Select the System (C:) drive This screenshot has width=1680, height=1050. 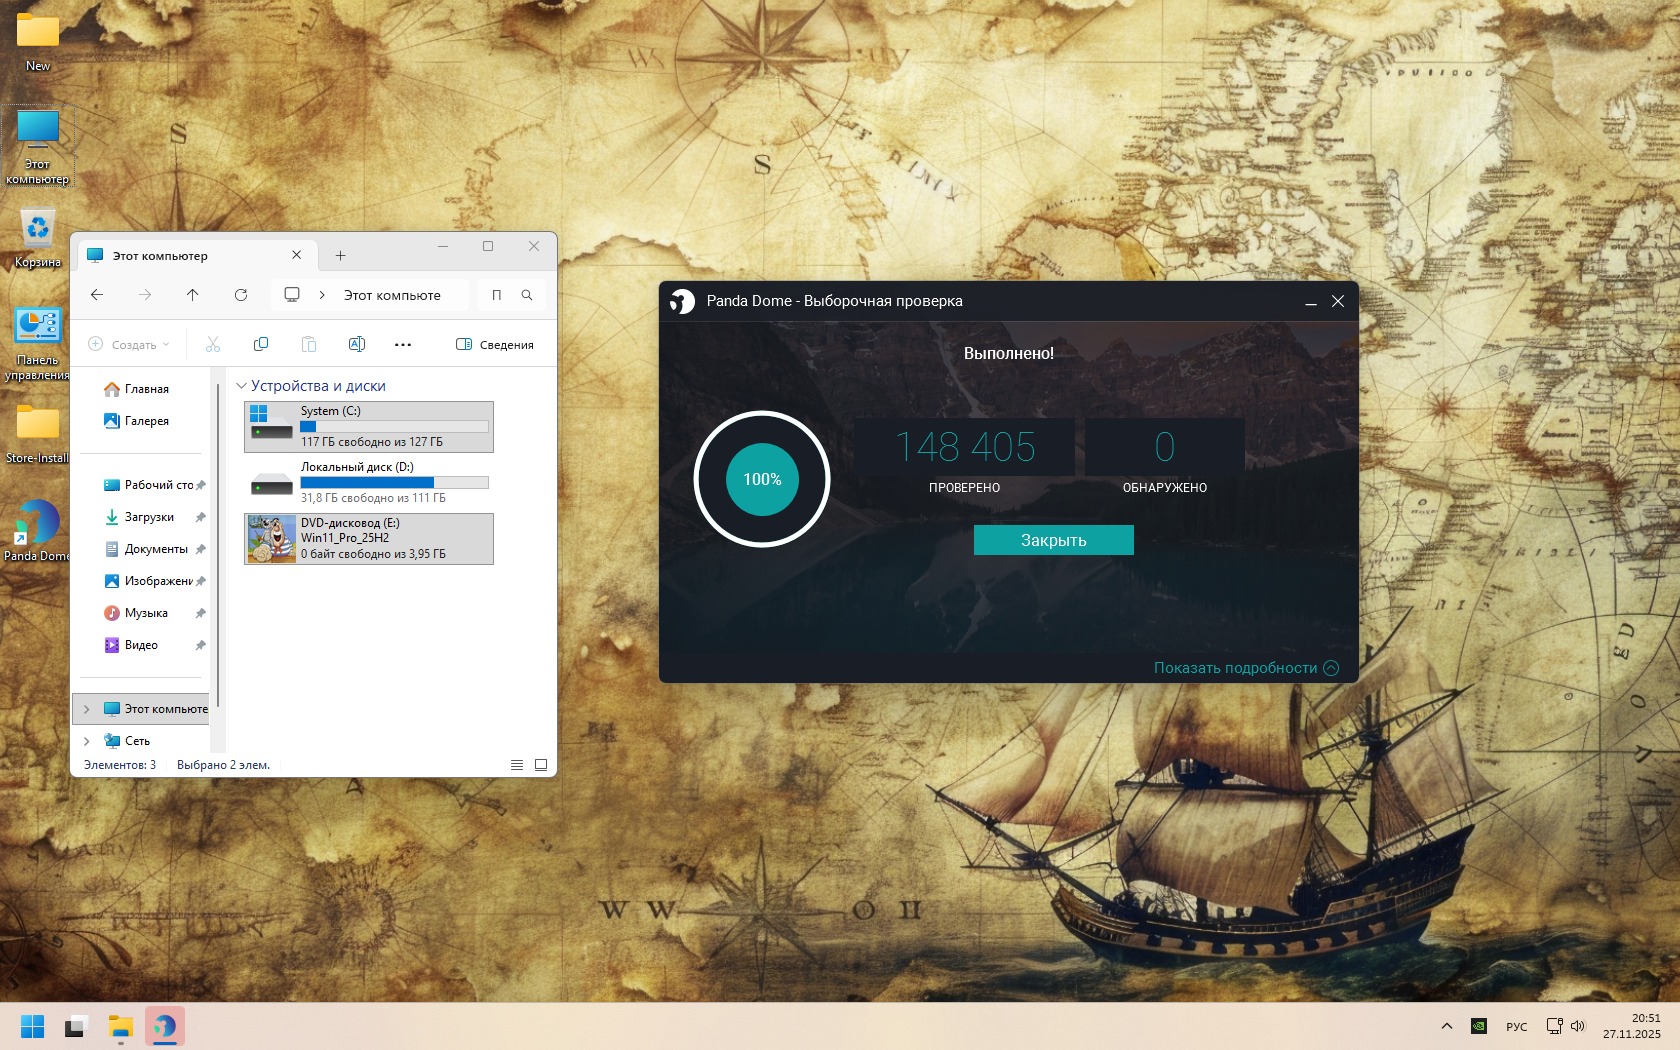(x=369, y=427)
